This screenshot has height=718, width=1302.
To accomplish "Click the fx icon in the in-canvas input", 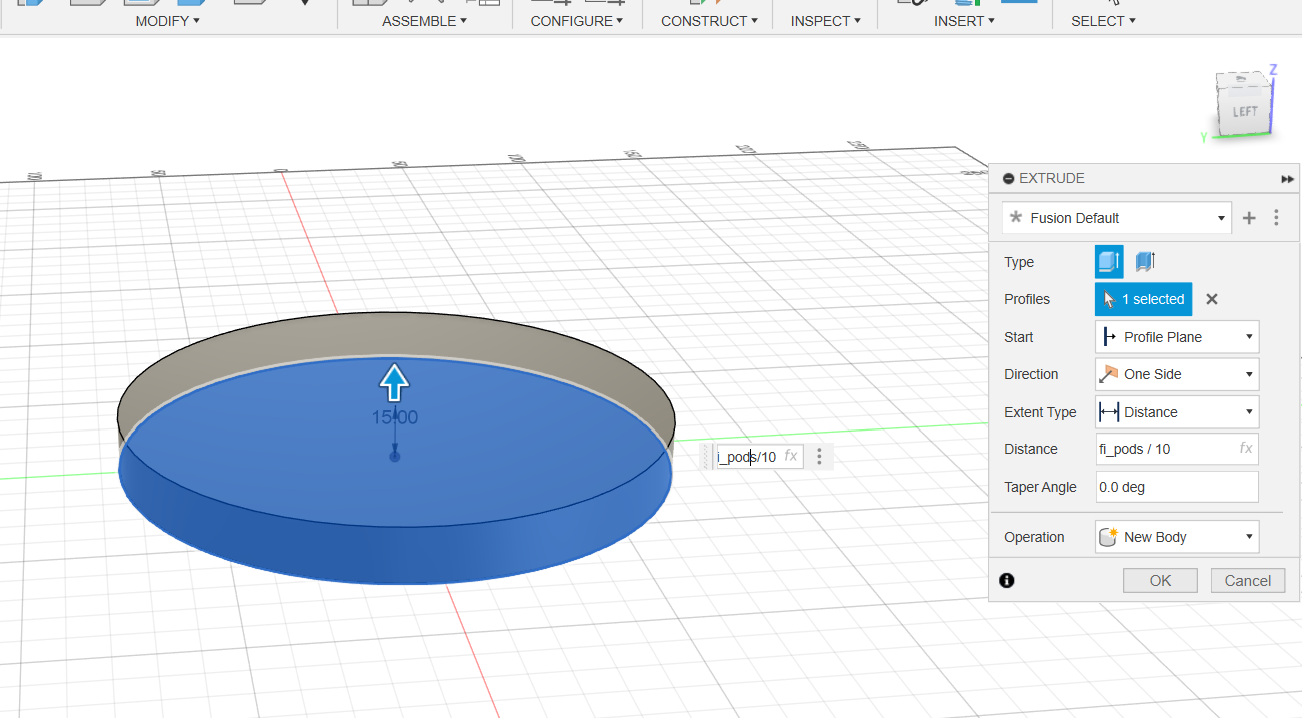I will click(790, 457).
